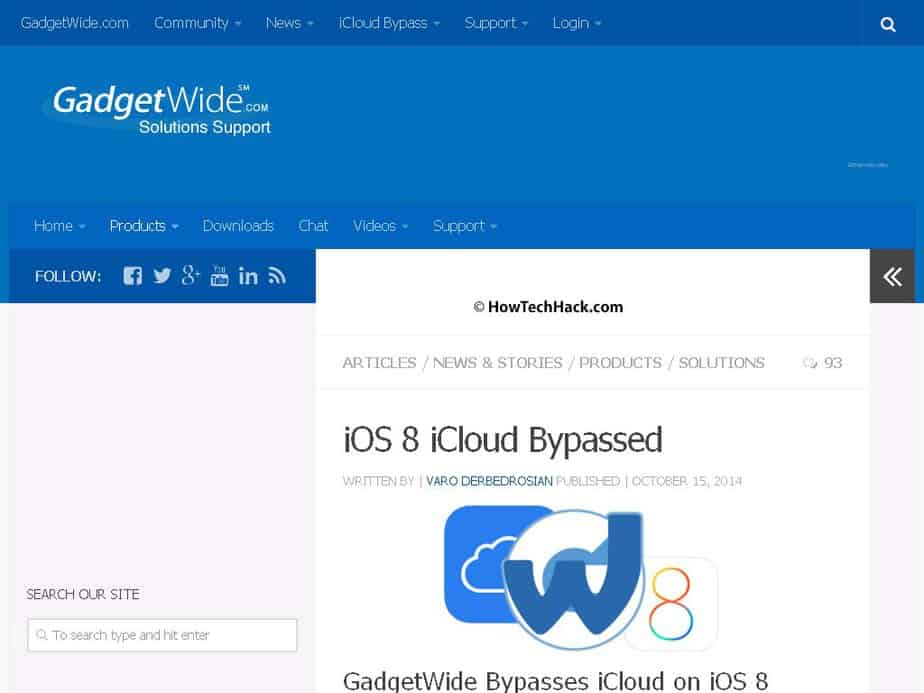Open the search magnifier icon in top bar
The width and height of the screenshot is (924, 693).
point(887,24)
